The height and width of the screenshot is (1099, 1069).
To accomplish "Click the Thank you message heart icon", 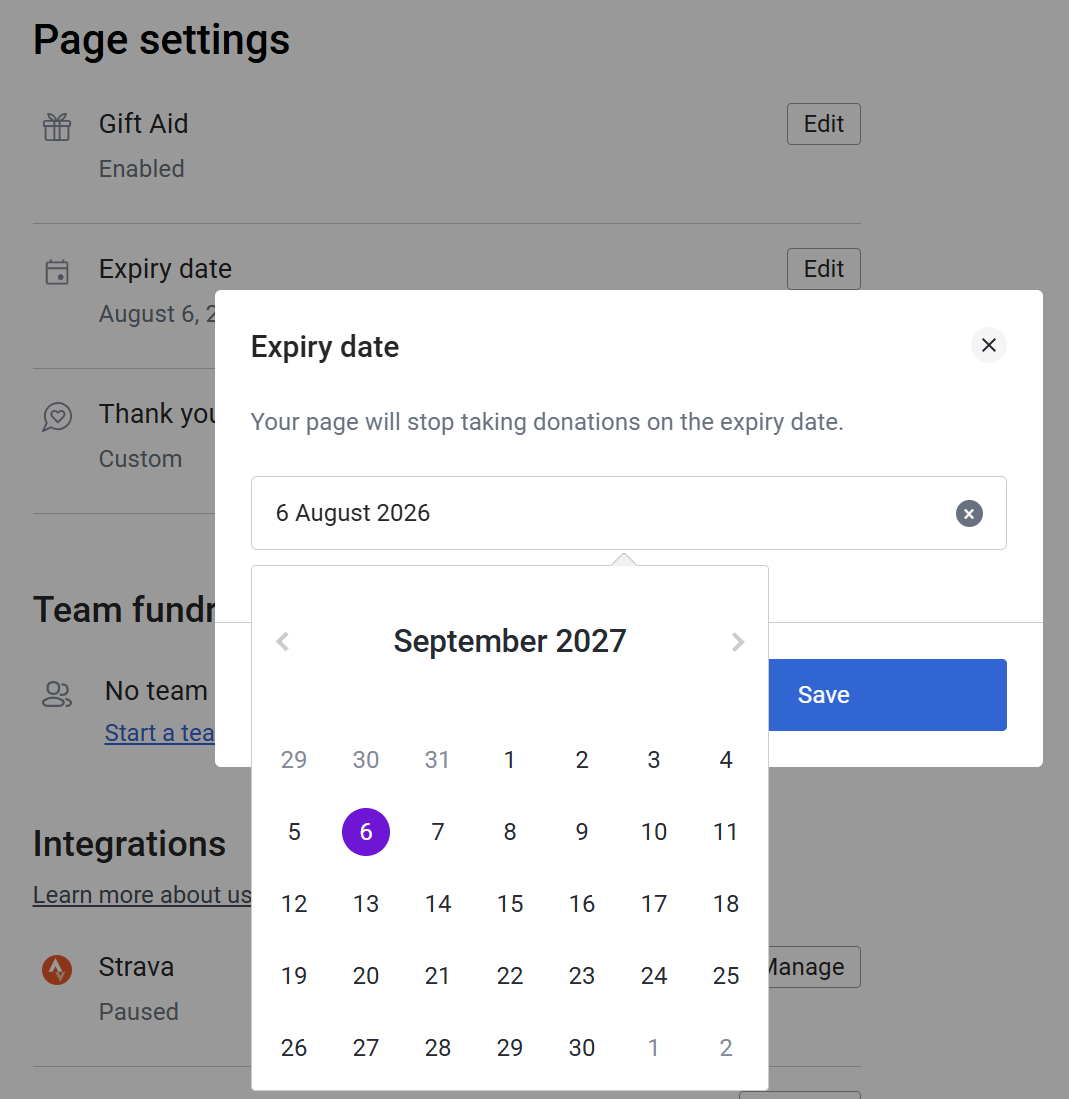I will click(57, 417).
